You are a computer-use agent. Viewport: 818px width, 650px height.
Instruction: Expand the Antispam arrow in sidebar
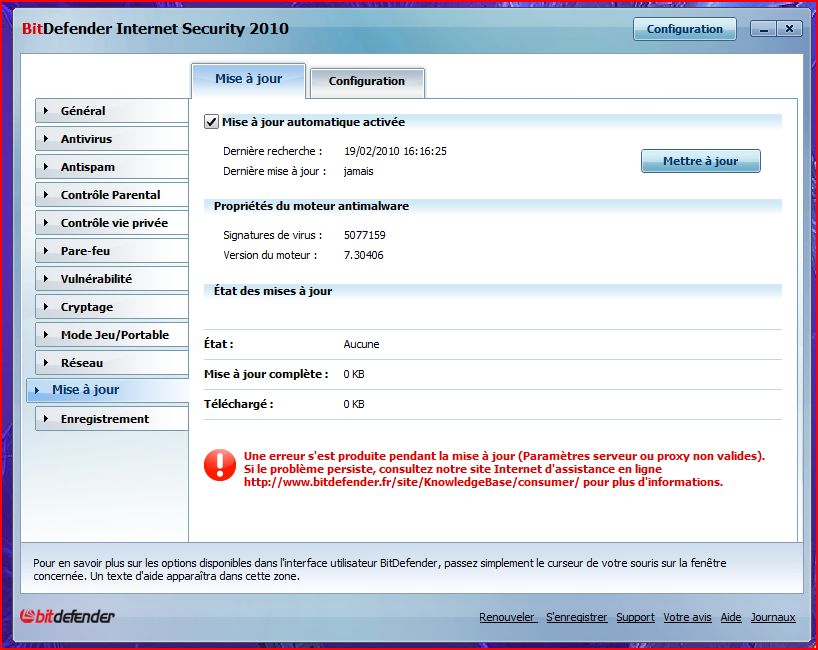pyautogui.click(x=46, y=167)
